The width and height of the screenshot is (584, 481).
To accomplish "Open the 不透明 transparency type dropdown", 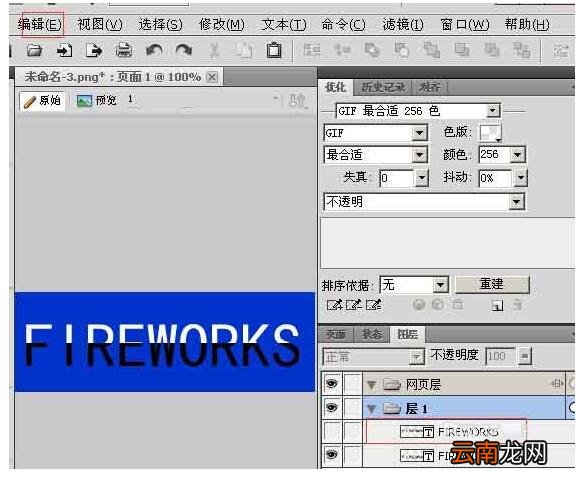I will [x=516, y=202].
